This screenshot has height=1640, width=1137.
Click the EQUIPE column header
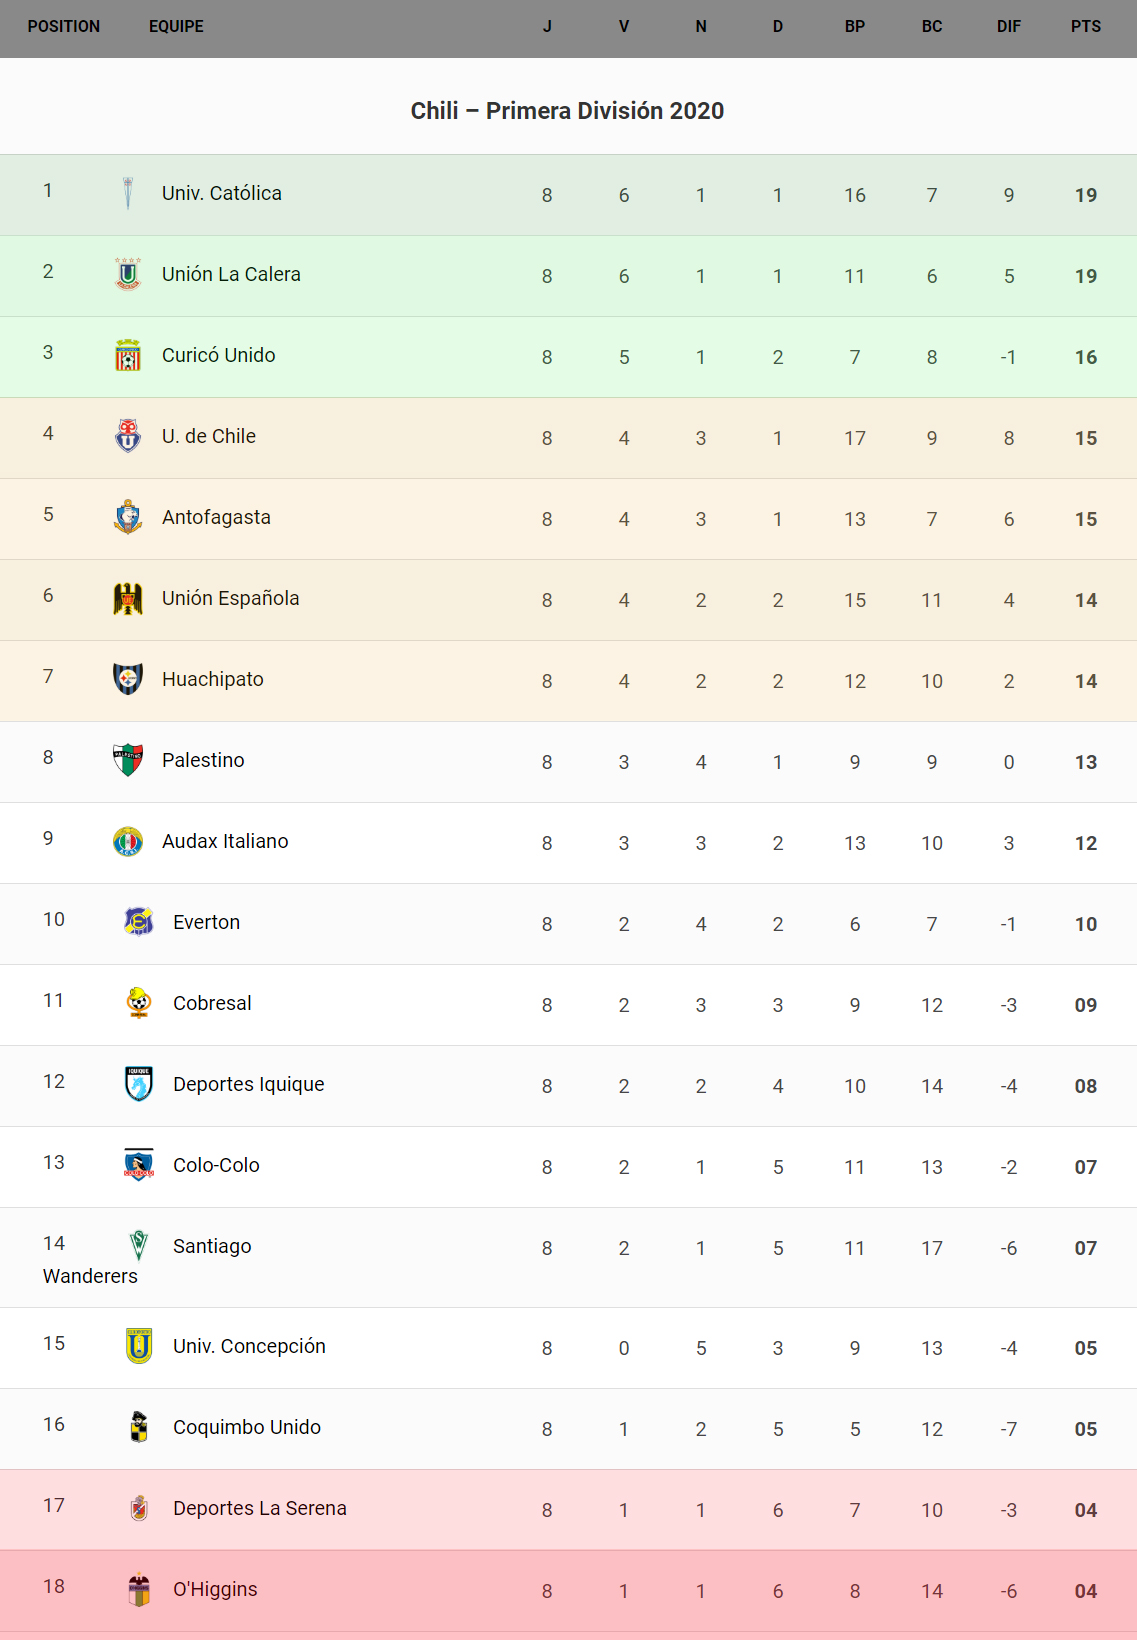[176, 27]
